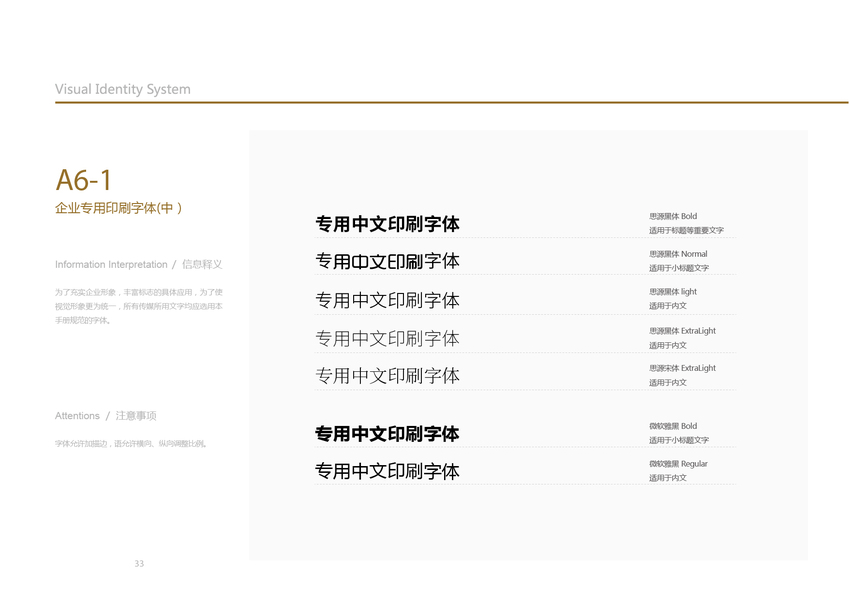This screenshot has width=849, height=600.
Task: Click the usage note "适用于标题等重要文字"
Action: tap(687, 230)
